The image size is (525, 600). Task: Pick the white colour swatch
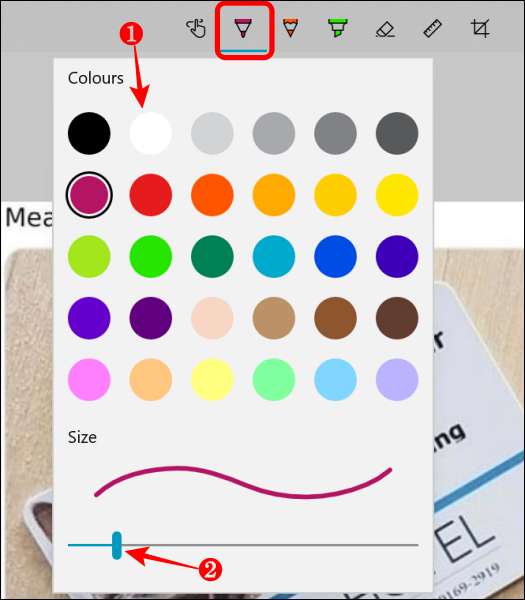[x=151, y=133]
